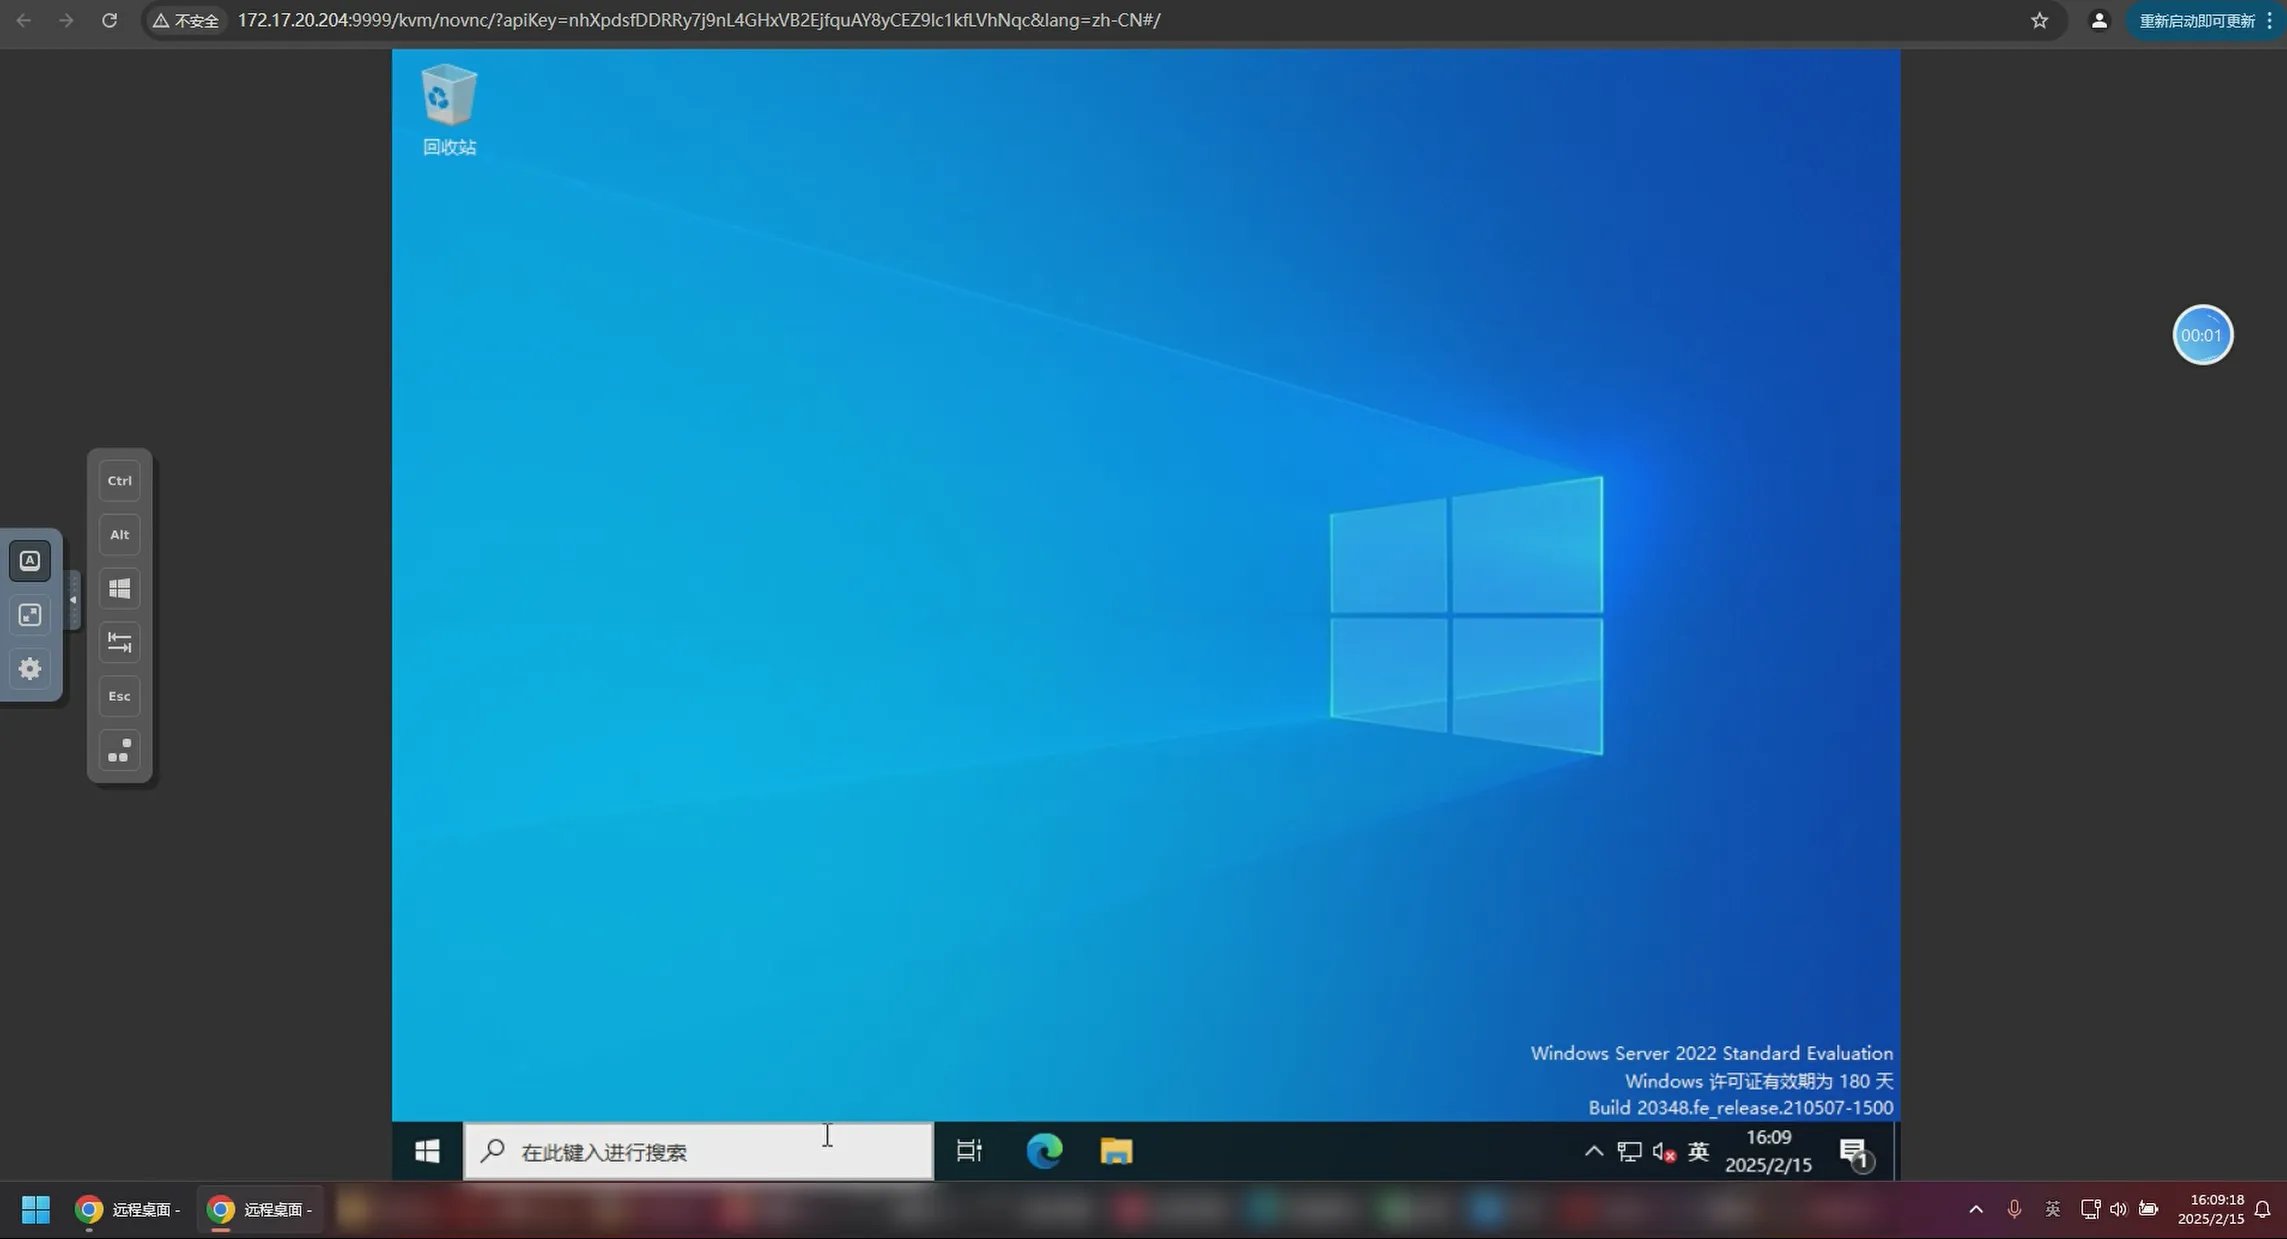2287x1239 pixels.
Task: Open Task View on remote taskbar
Action: click(969, 1151)
